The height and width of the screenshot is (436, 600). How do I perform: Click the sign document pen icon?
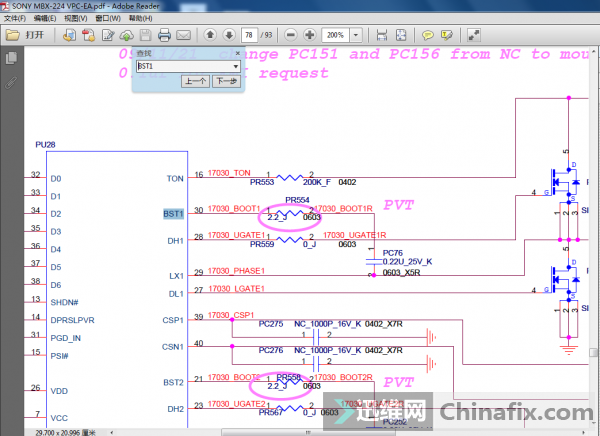tap(108, 35)
